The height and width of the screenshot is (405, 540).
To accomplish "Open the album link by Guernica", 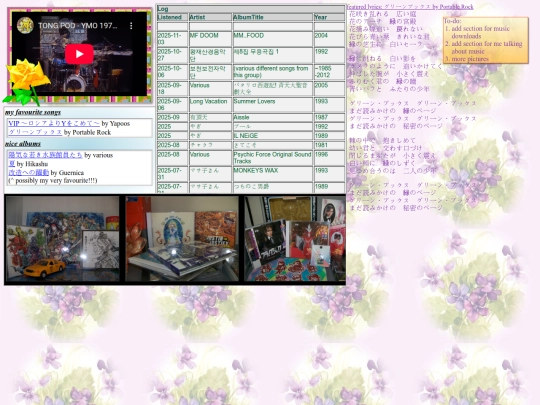I will 28,173.
